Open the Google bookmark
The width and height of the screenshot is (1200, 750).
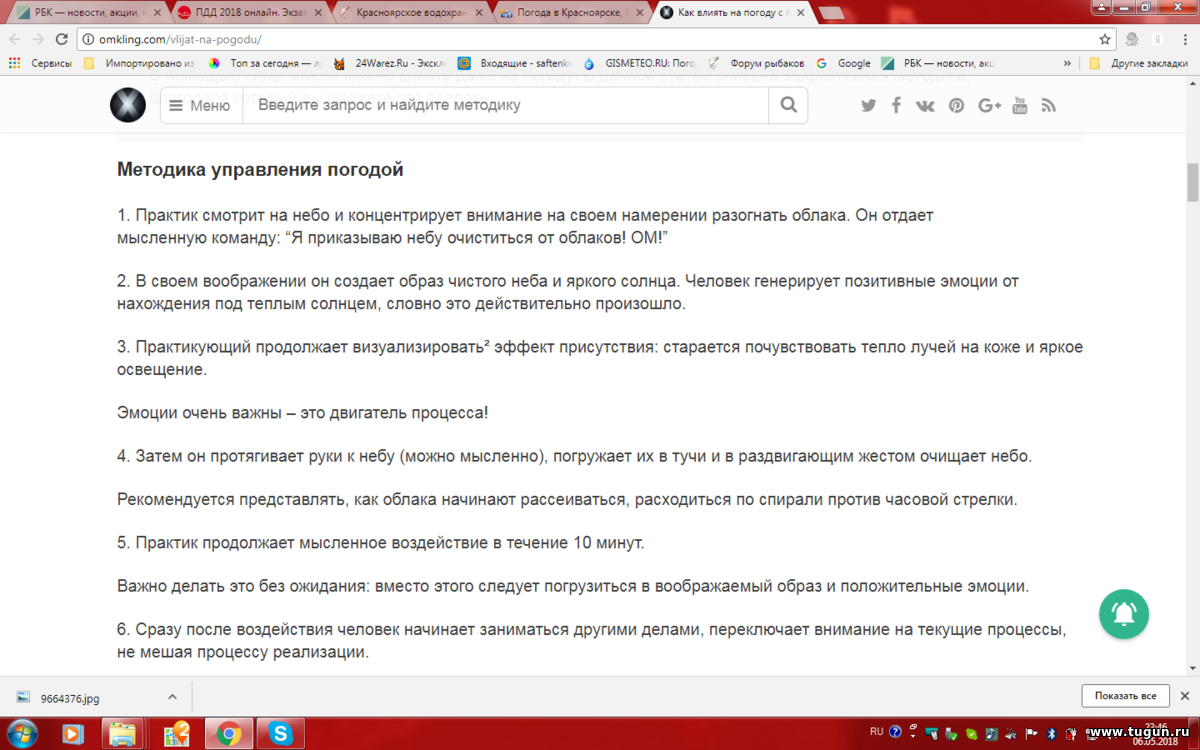click(844, 63)
